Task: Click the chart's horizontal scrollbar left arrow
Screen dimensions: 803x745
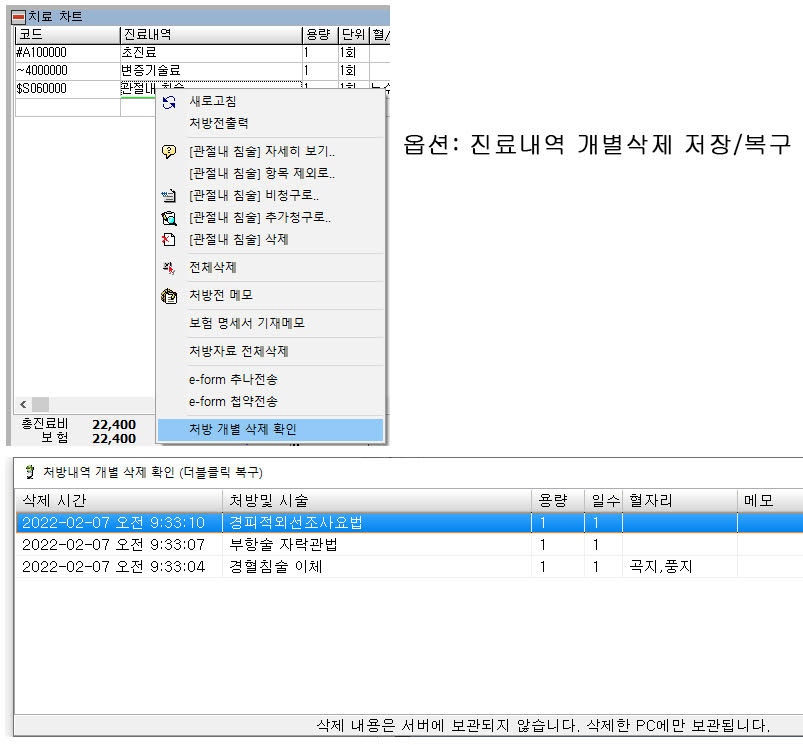Action: pos(20,404)
